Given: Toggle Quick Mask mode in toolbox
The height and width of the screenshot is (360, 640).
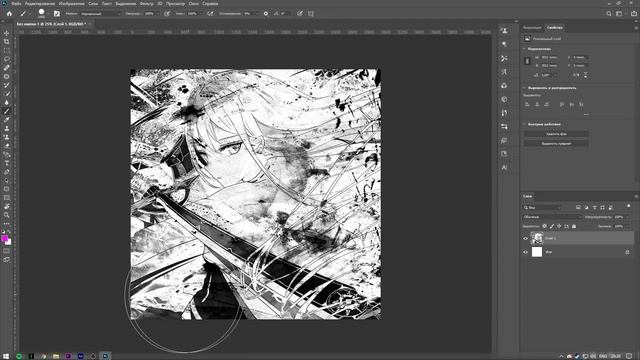Looking at the screenshot, I should [x=7, y=251].
